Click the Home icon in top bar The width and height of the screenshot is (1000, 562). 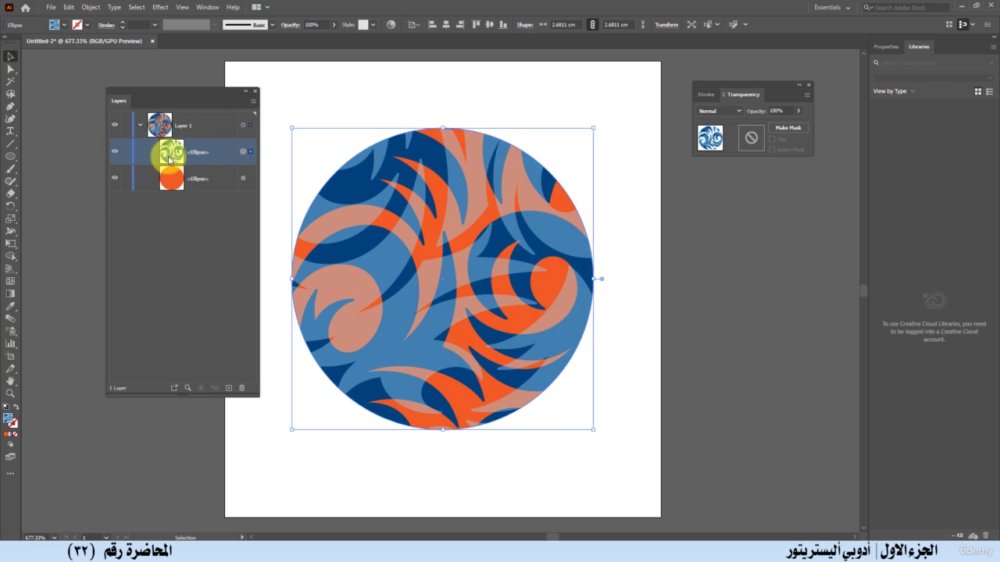(x=26, y=8)
